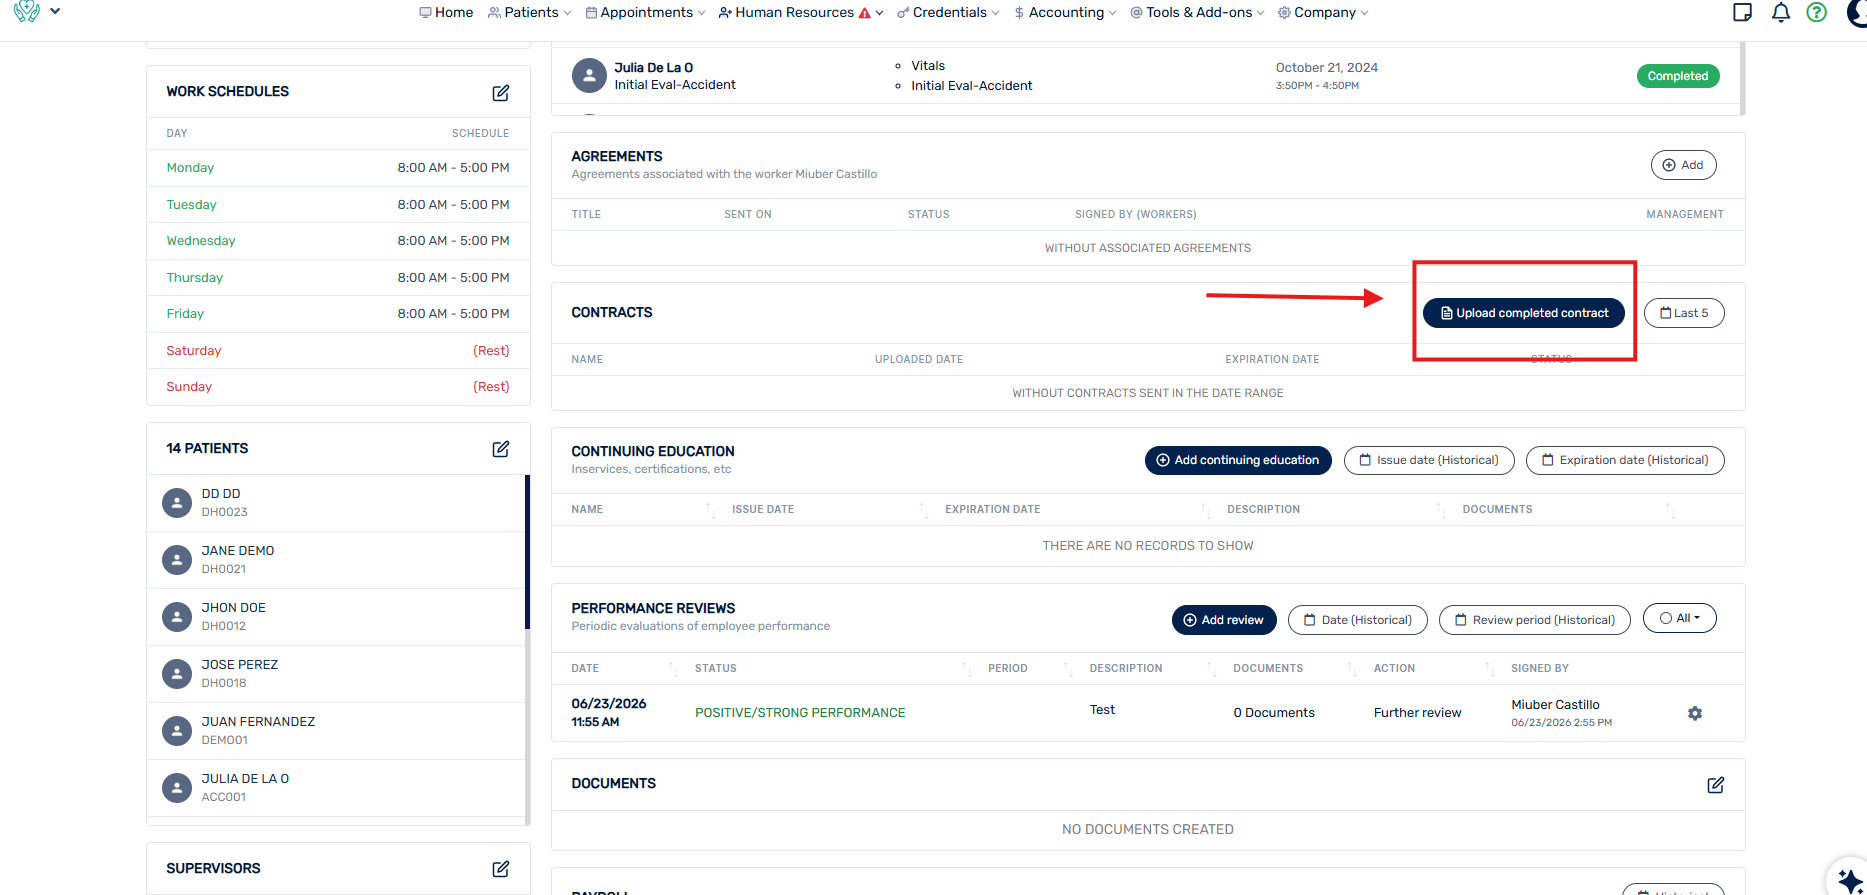The width and height of the screenshot is (1867, 895).
Task: Click Add review
Action: click(x=1224, y=620)
